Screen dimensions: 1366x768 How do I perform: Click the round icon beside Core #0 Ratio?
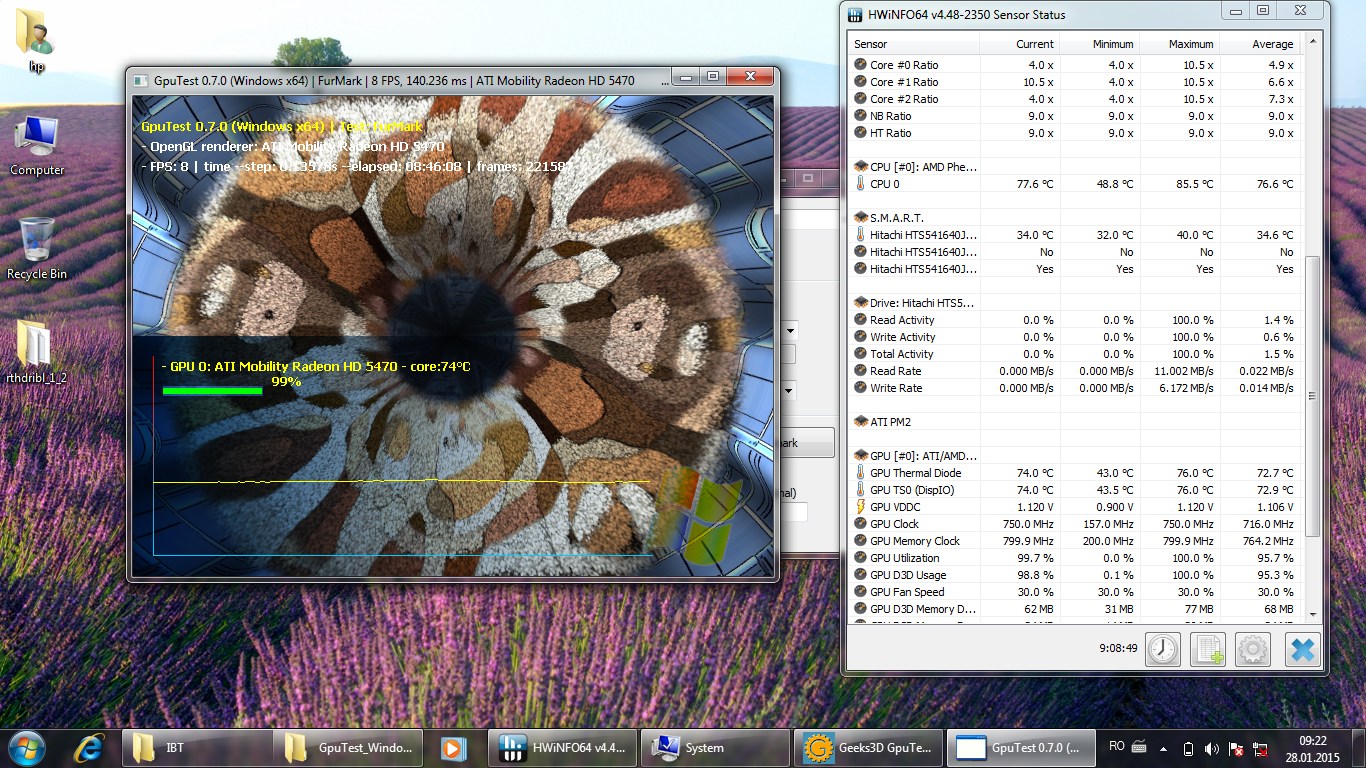860,65
